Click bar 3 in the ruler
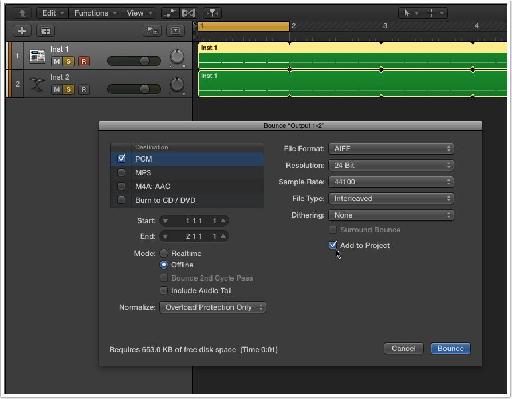Screen dimensions: 512x399 click(385, 26)
